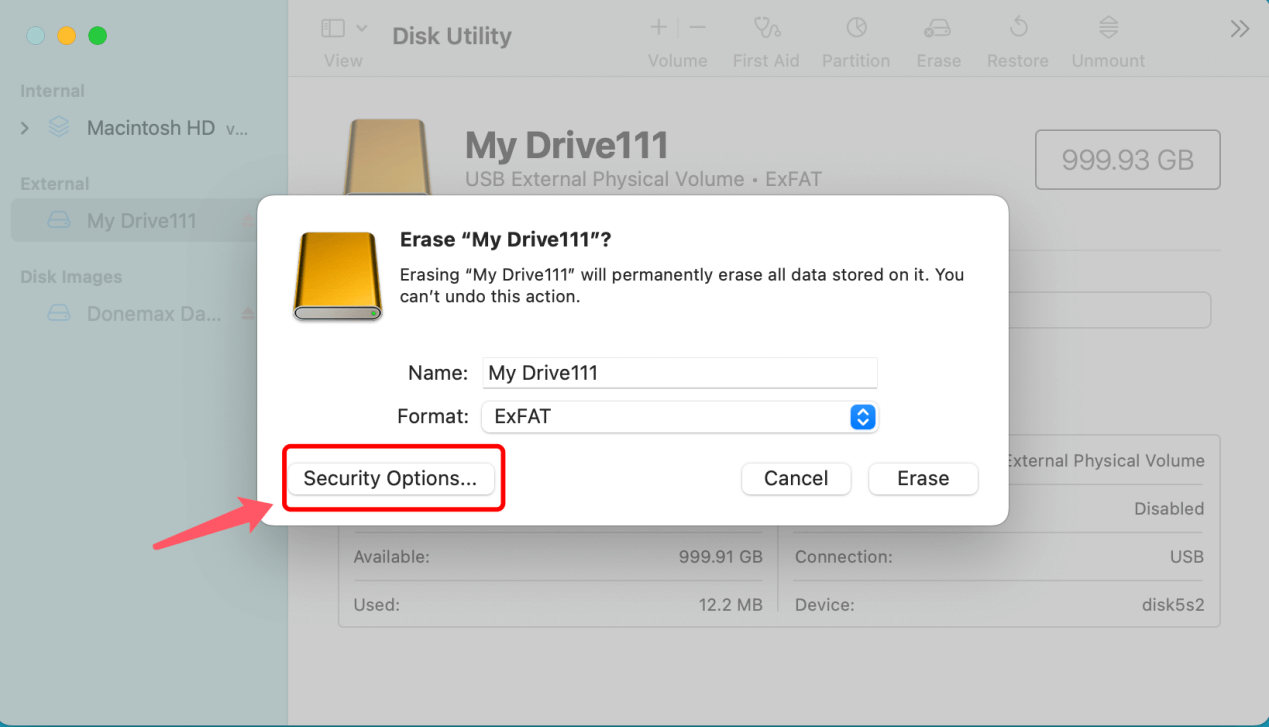1269x727 pixels.
Task: Run First Aid from the toolbar
Action: tap(766, 40)
